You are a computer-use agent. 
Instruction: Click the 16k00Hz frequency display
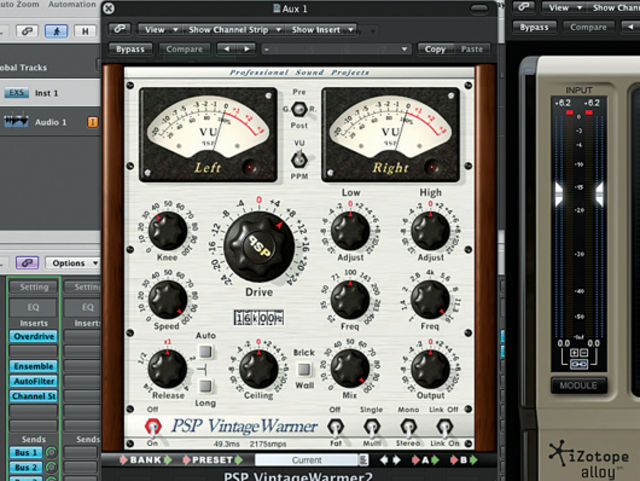pyautogui.click(x=259, y=318)
